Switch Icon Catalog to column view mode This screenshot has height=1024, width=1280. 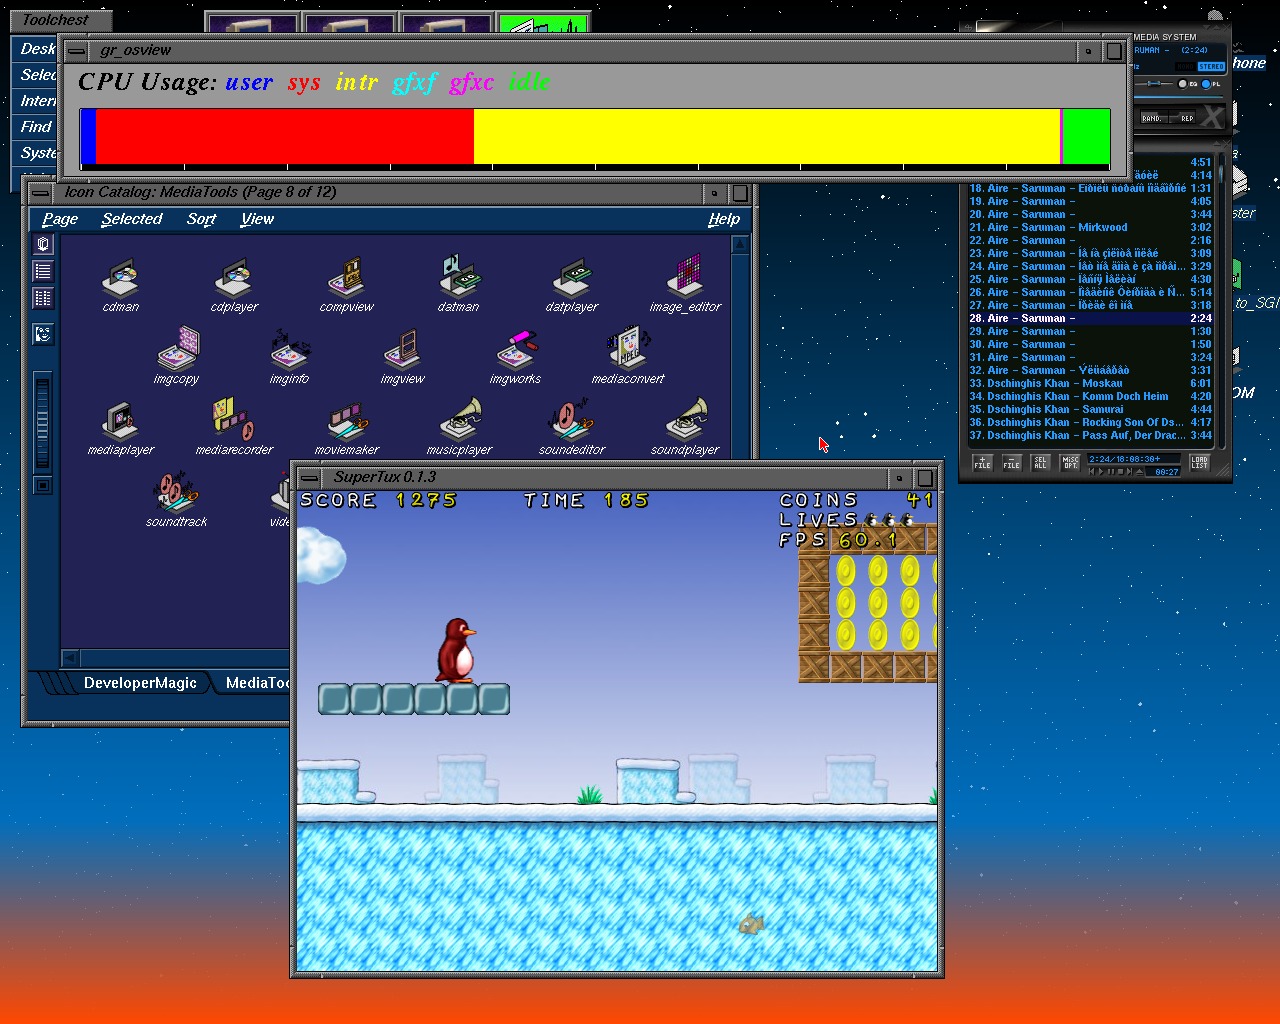coord(43,298)
